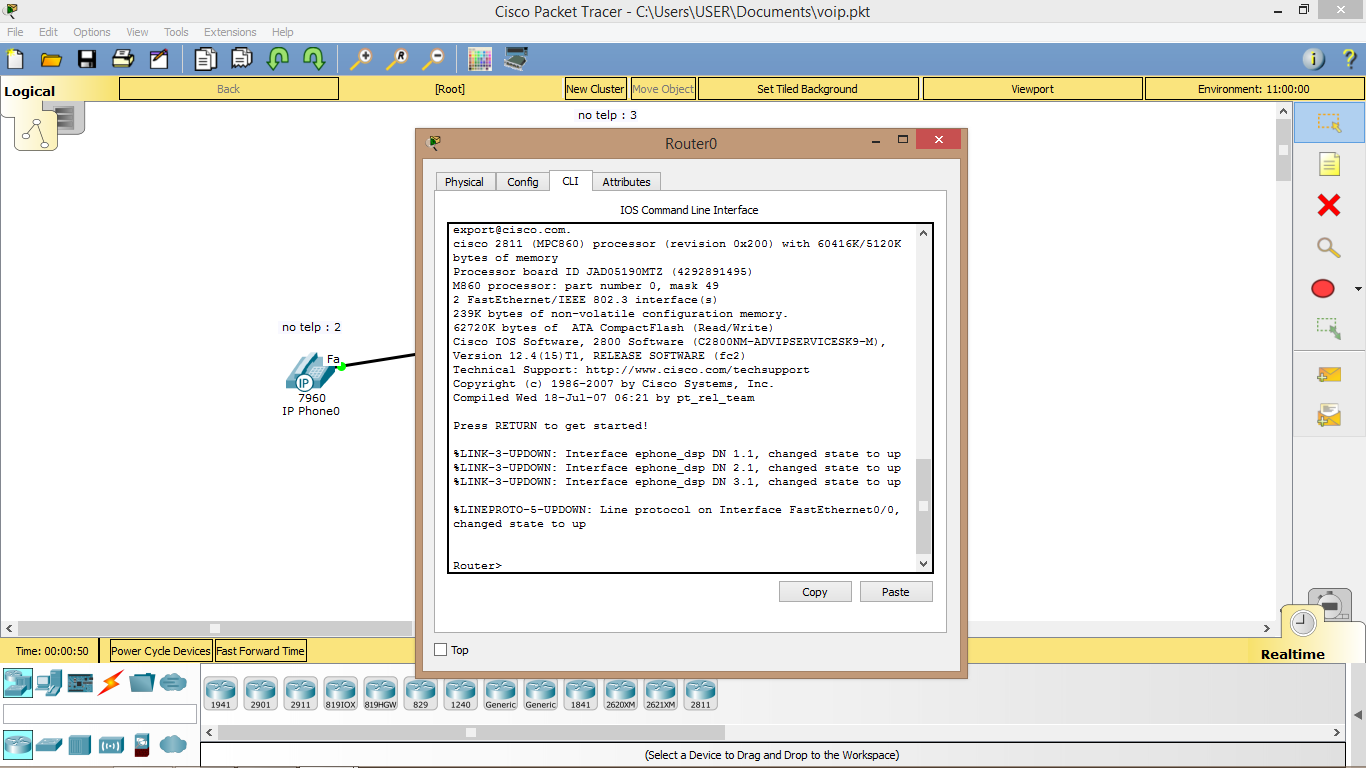
Task: Click the Viewport button
Action: 1032,89
